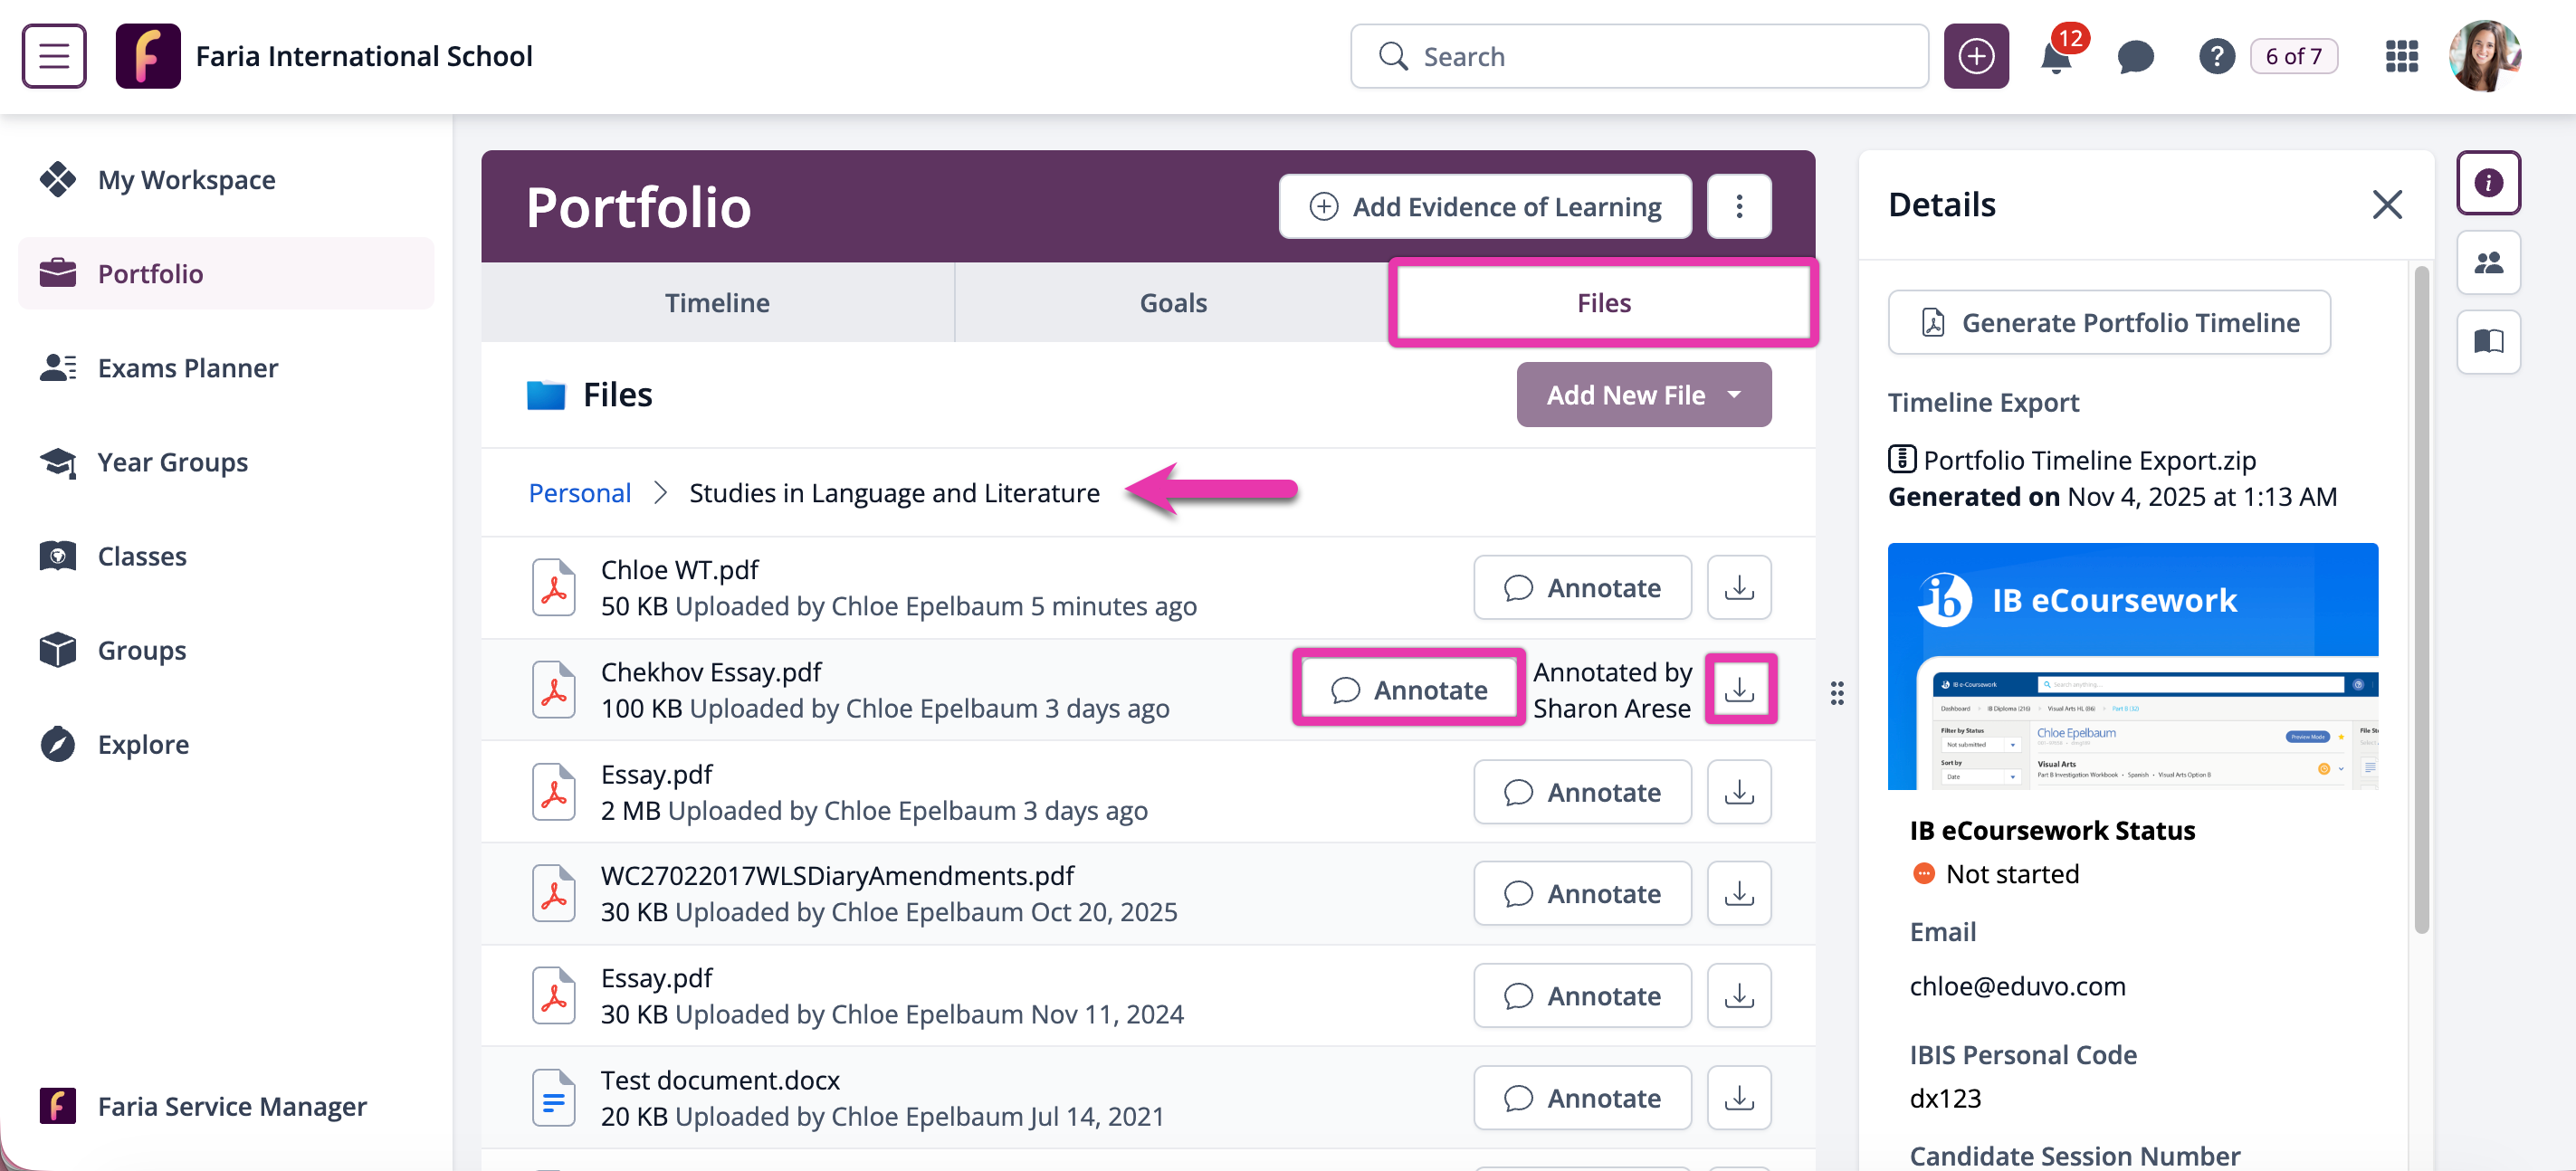Click the Details panel vertical scrollbar
Image resolution: width=2576 pixels, height=1171 pixels.
pyautogui.click(x=2421, y=600)
